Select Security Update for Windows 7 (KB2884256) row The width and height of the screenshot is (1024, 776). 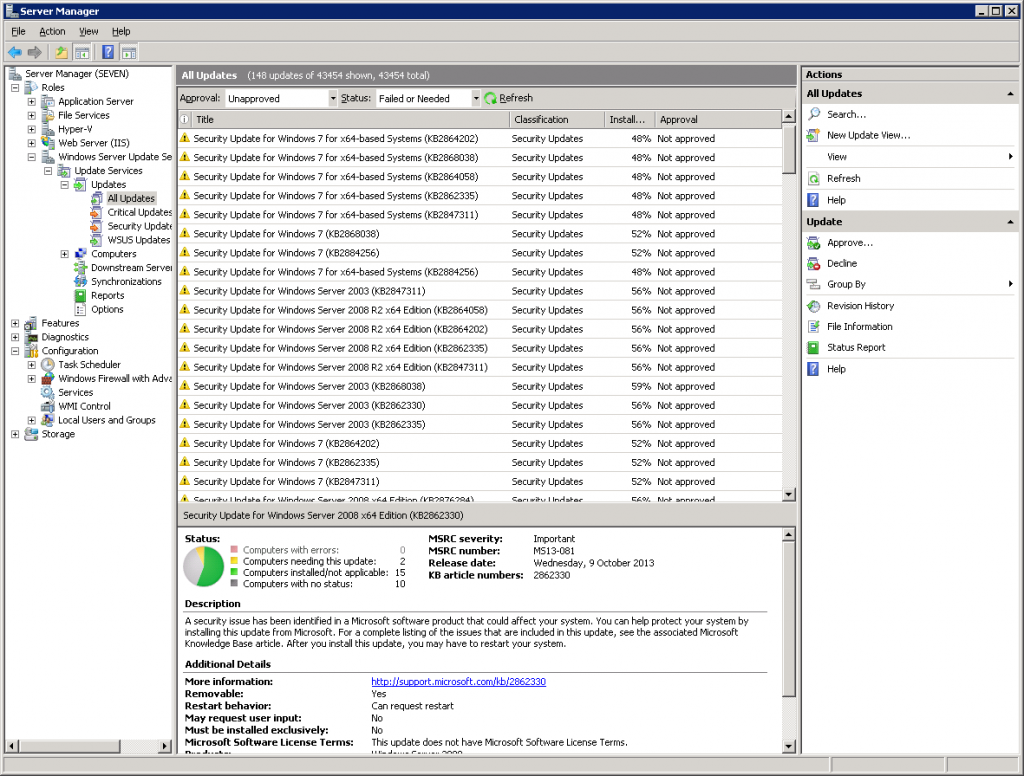coord(479,253)
